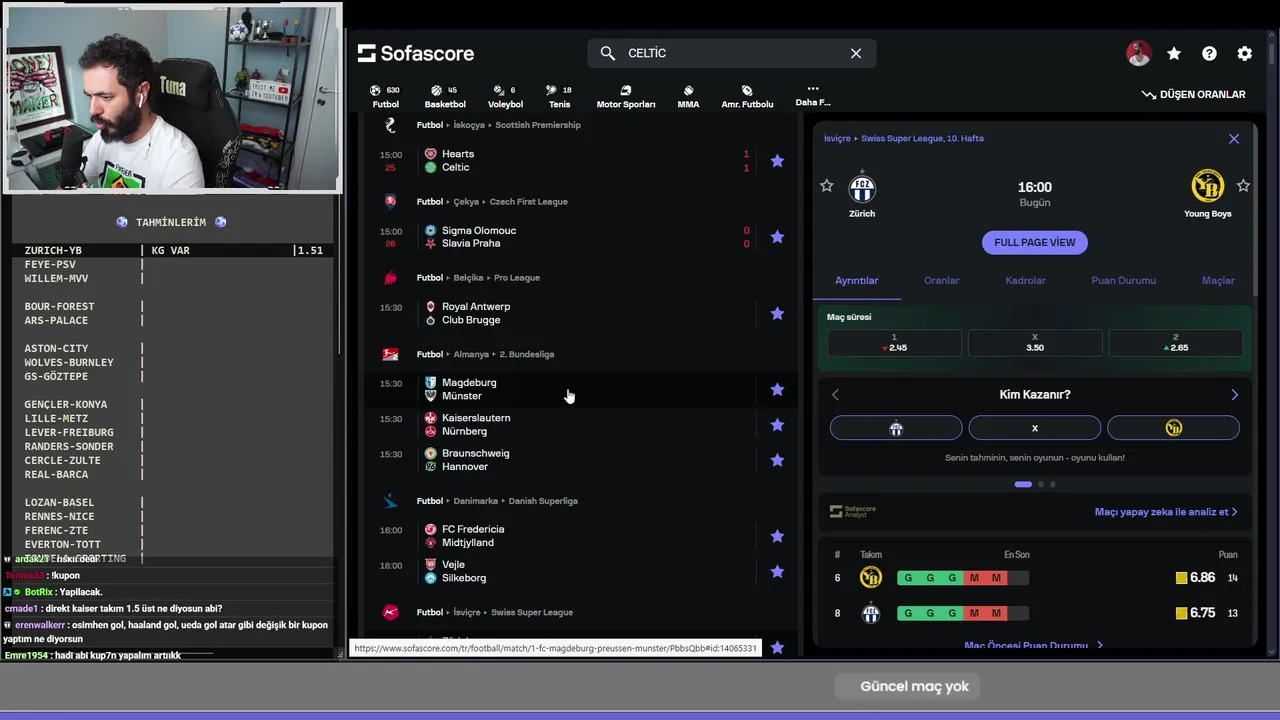The image size is (1280, 720).
Task: Toggle favorite star for Kaiserslautern vs Nürnberg
Action: point(777,425)
